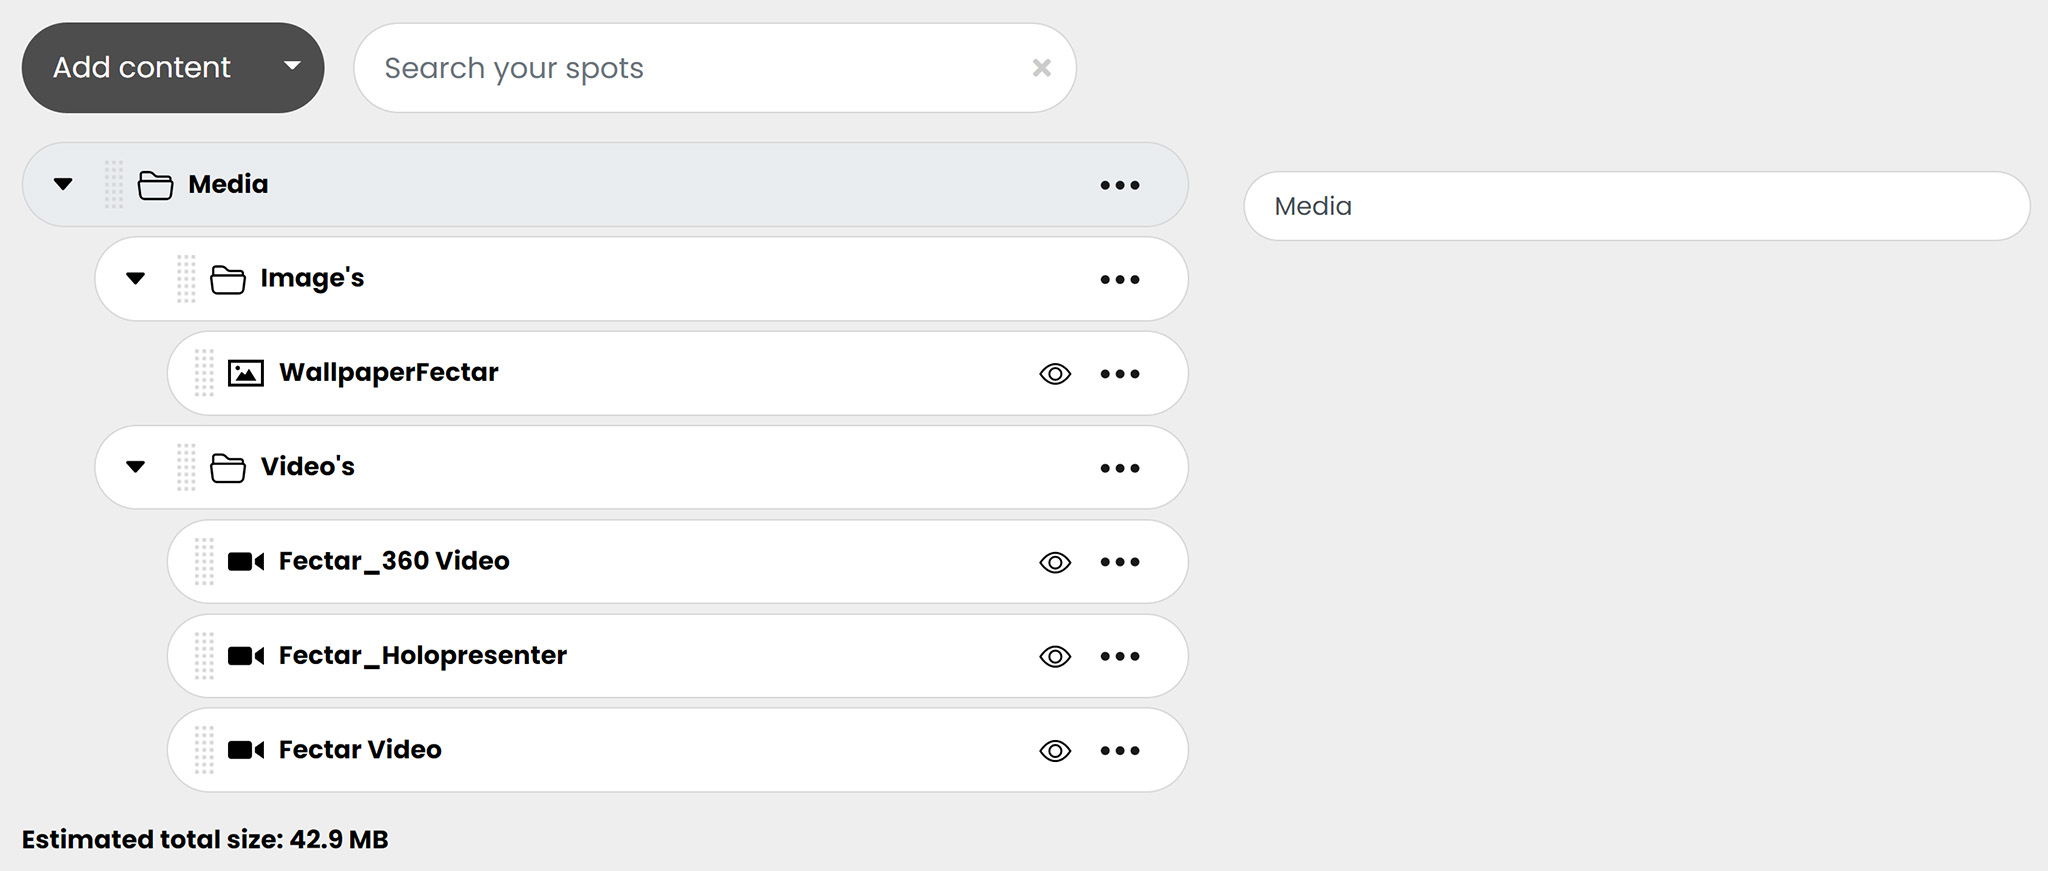This screenshot has width=2048, height=871.
Task: Toggle visibility of Fectar_Holopresenter
Action: tap(1055, 656)
